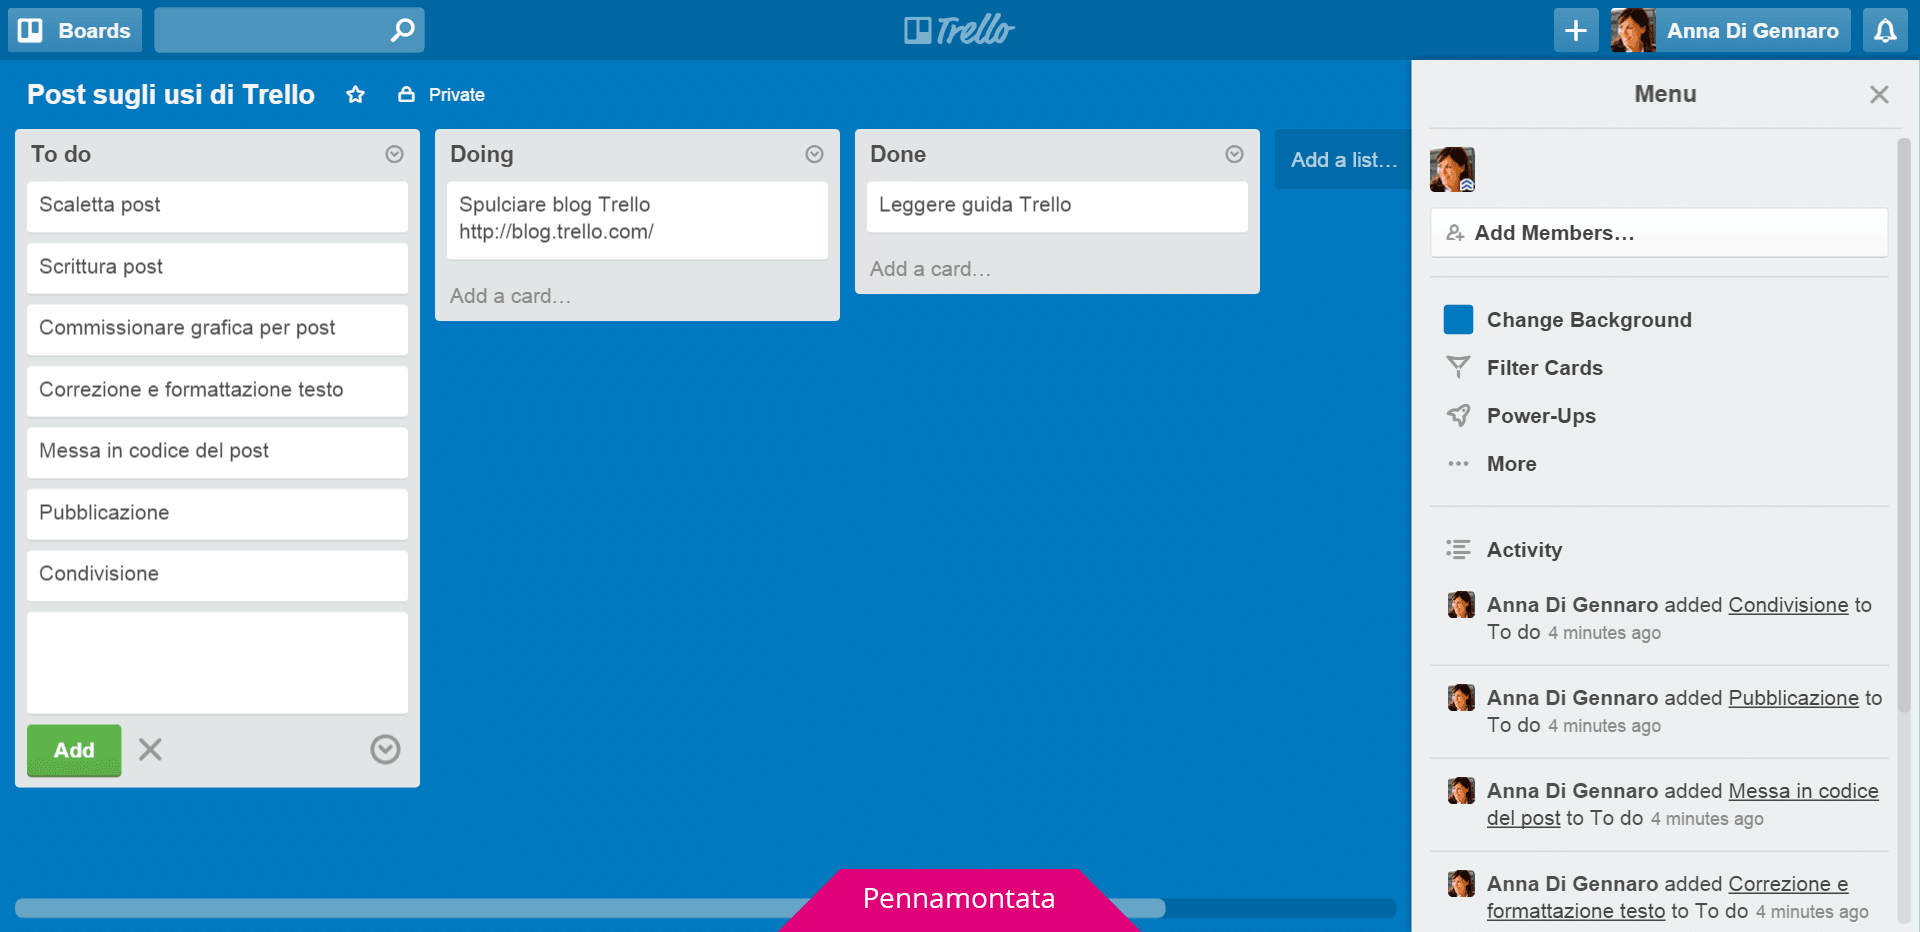This screenshot has height=932, width=1920.
Task: Open the Doing list actions menu
Action: (814, 154)
